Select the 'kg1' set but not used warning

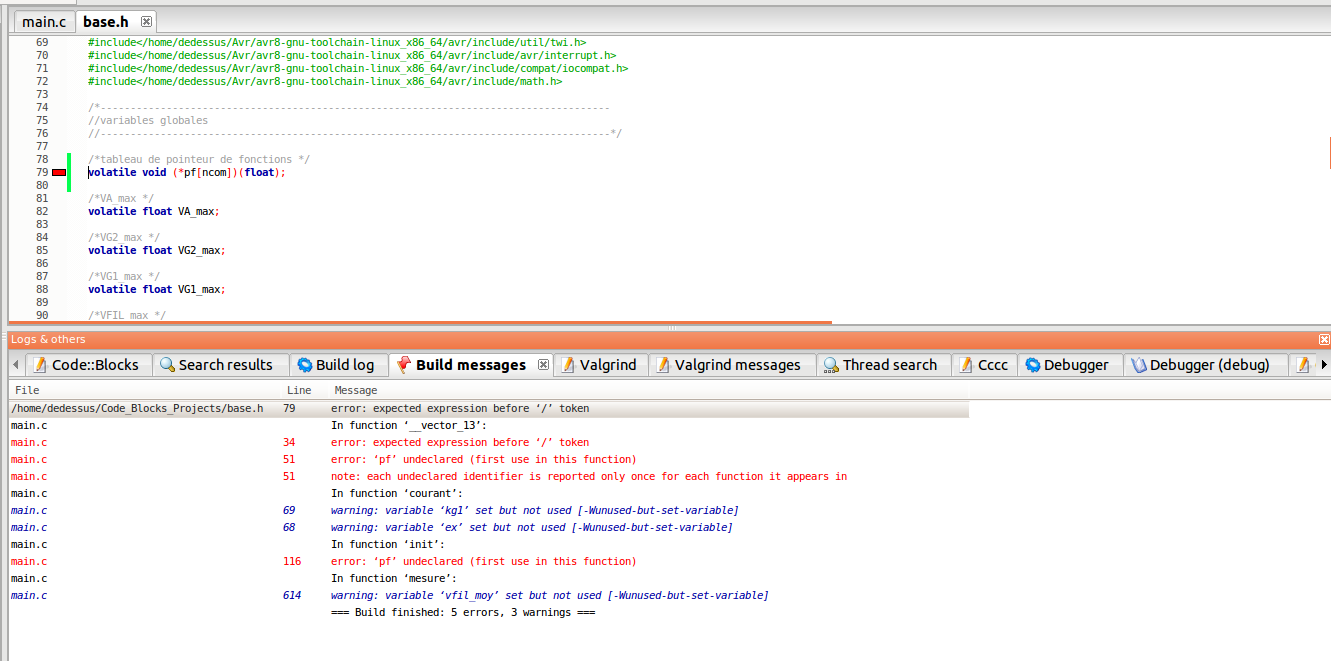tap(489, 510)
